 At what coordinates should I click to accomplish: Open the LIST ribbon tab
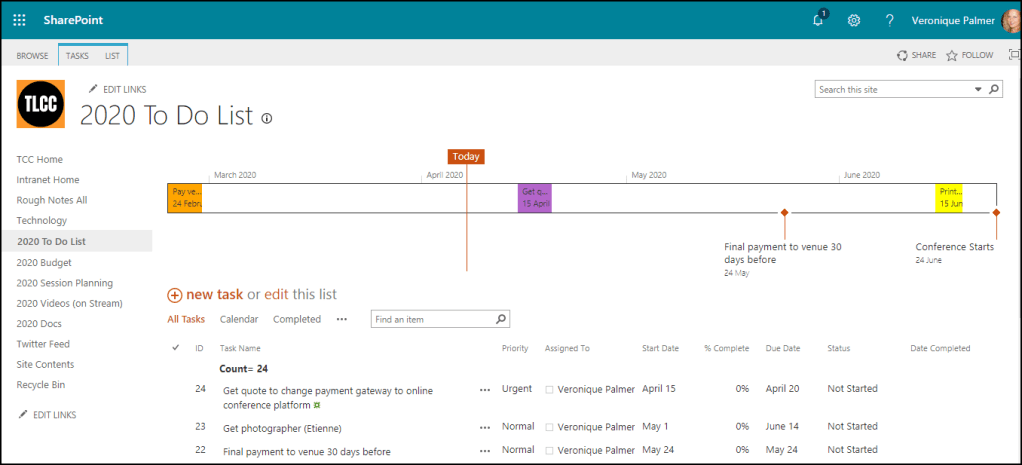[112, 56]
